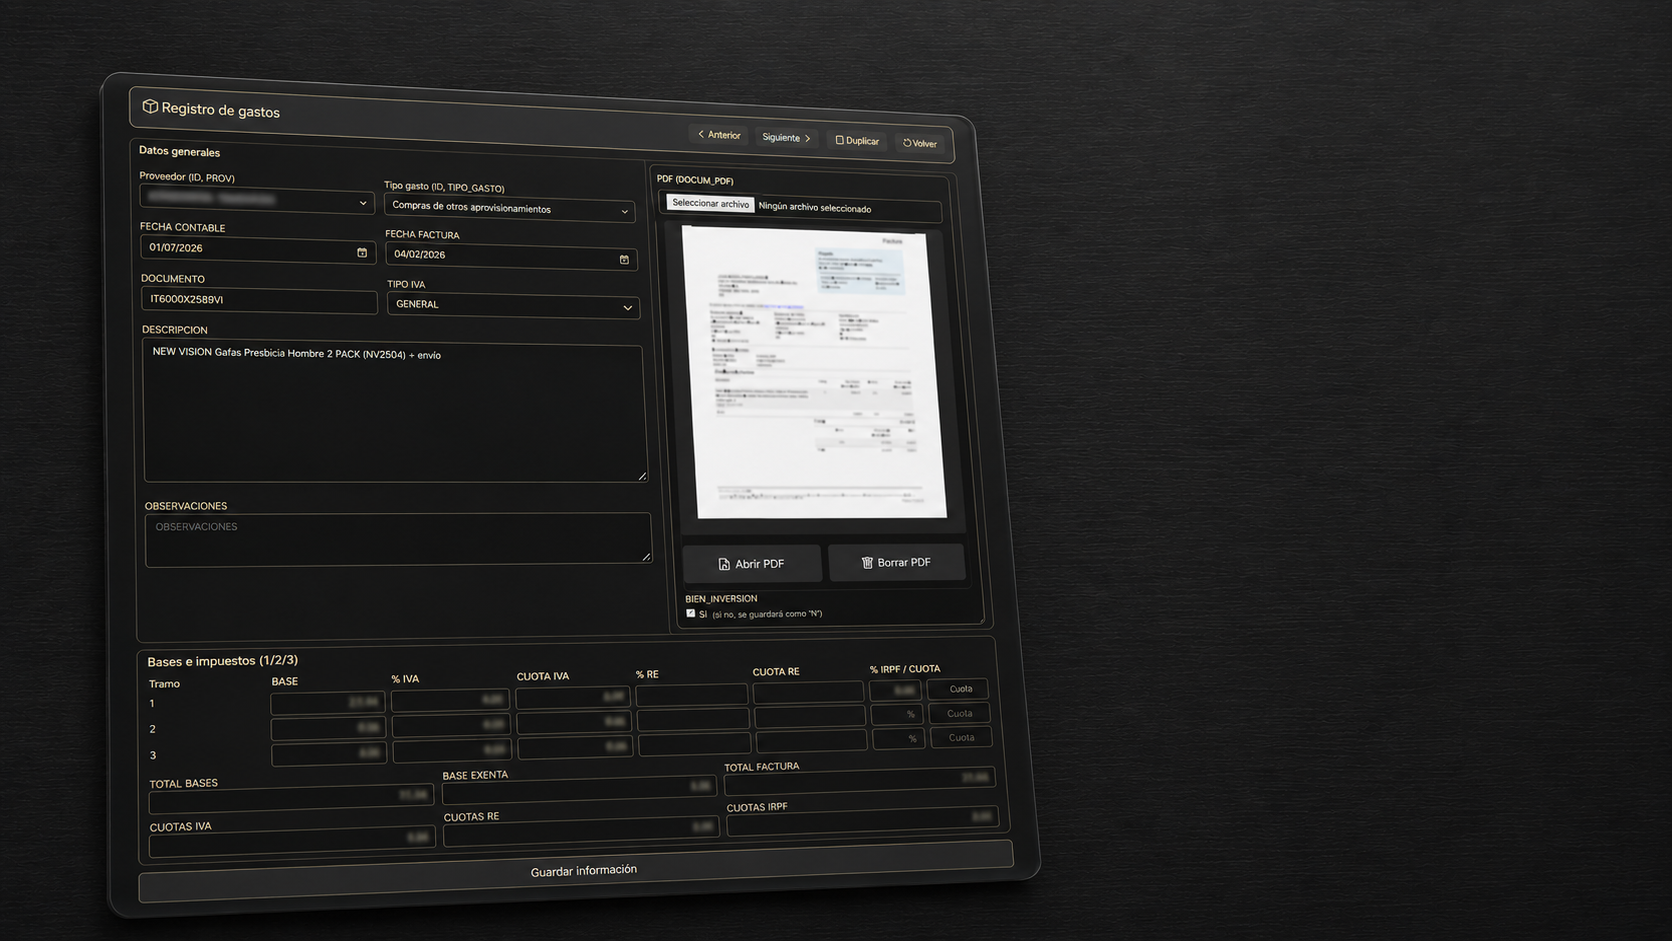Go to the Siguiente record
1672x941 pixels.
787,138
